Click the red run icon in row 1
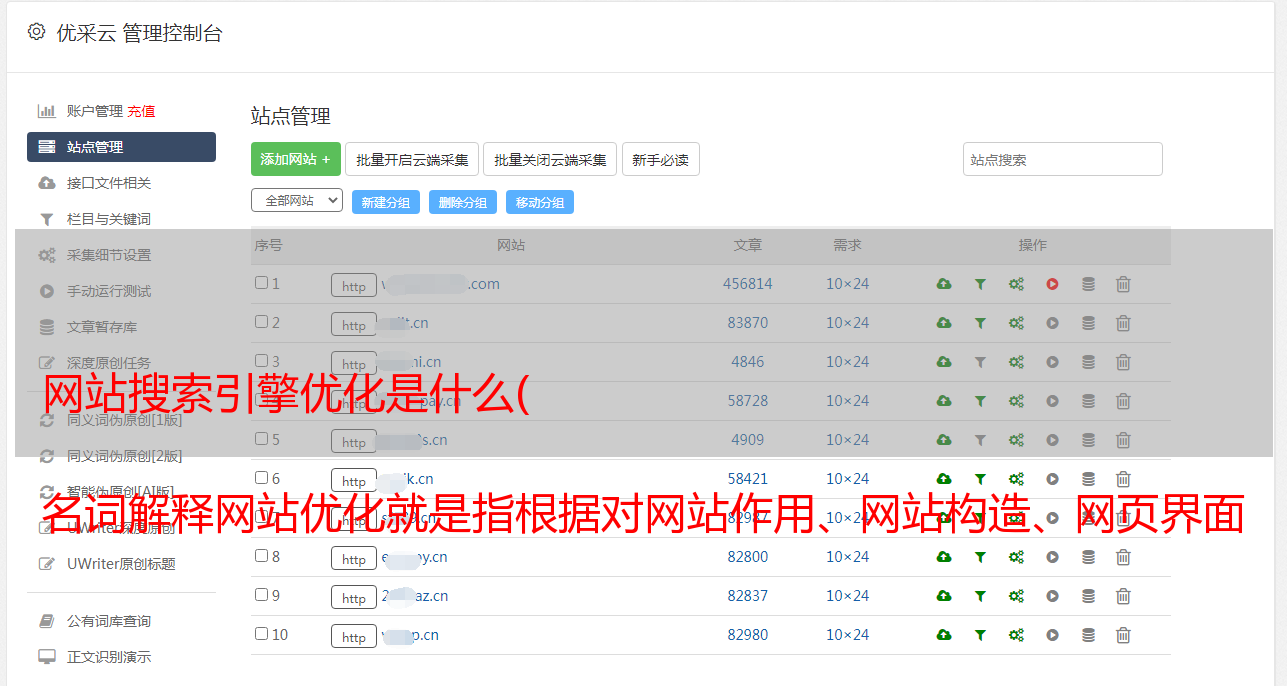1287x686 pixels. coord(1052,284)
